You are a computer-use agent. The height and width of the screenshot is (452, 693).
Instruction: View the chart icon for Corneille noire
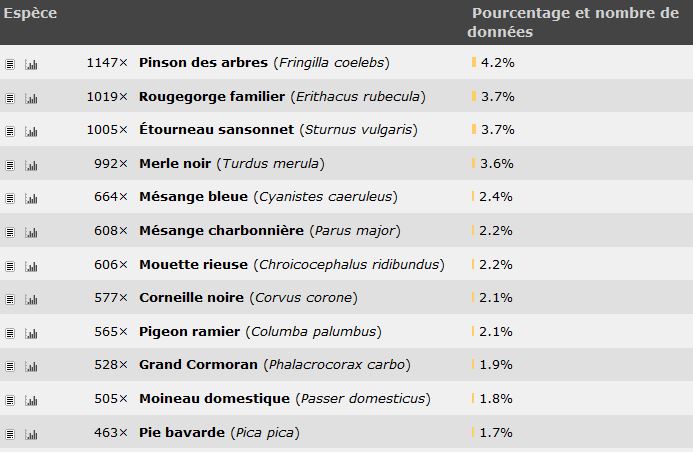tap(31, 300)
